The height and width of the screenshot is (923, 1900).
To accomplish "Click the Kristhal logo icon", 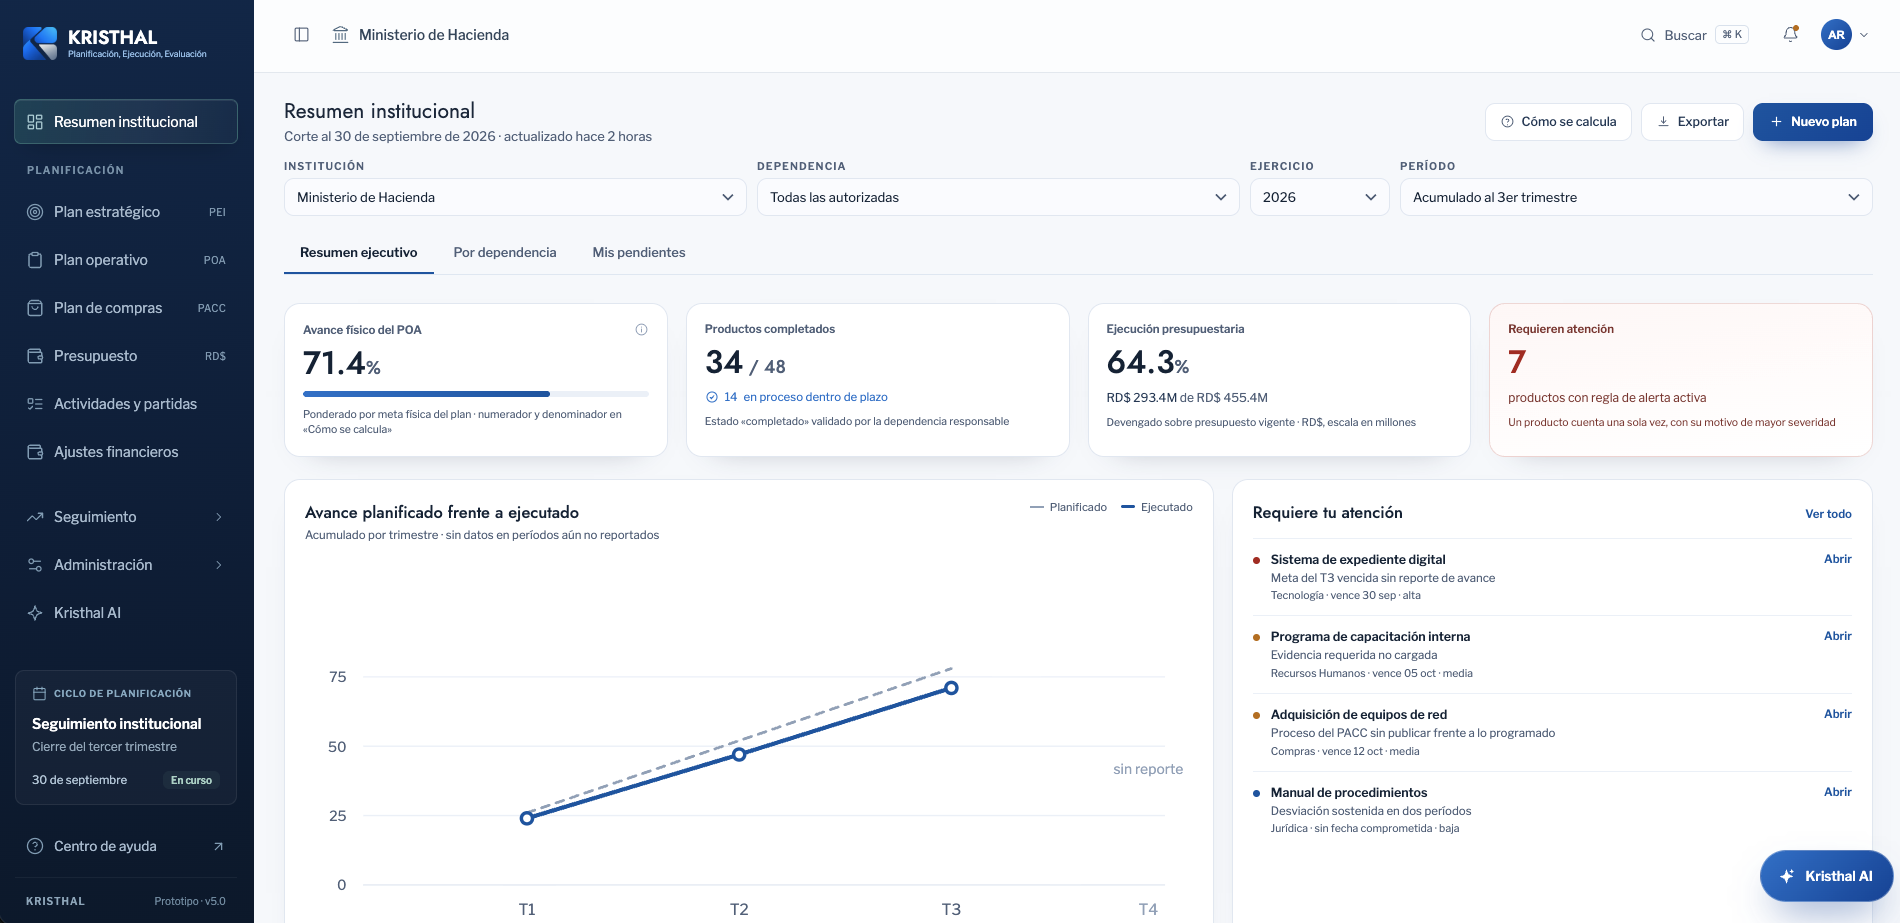I will tap(40, 43).
